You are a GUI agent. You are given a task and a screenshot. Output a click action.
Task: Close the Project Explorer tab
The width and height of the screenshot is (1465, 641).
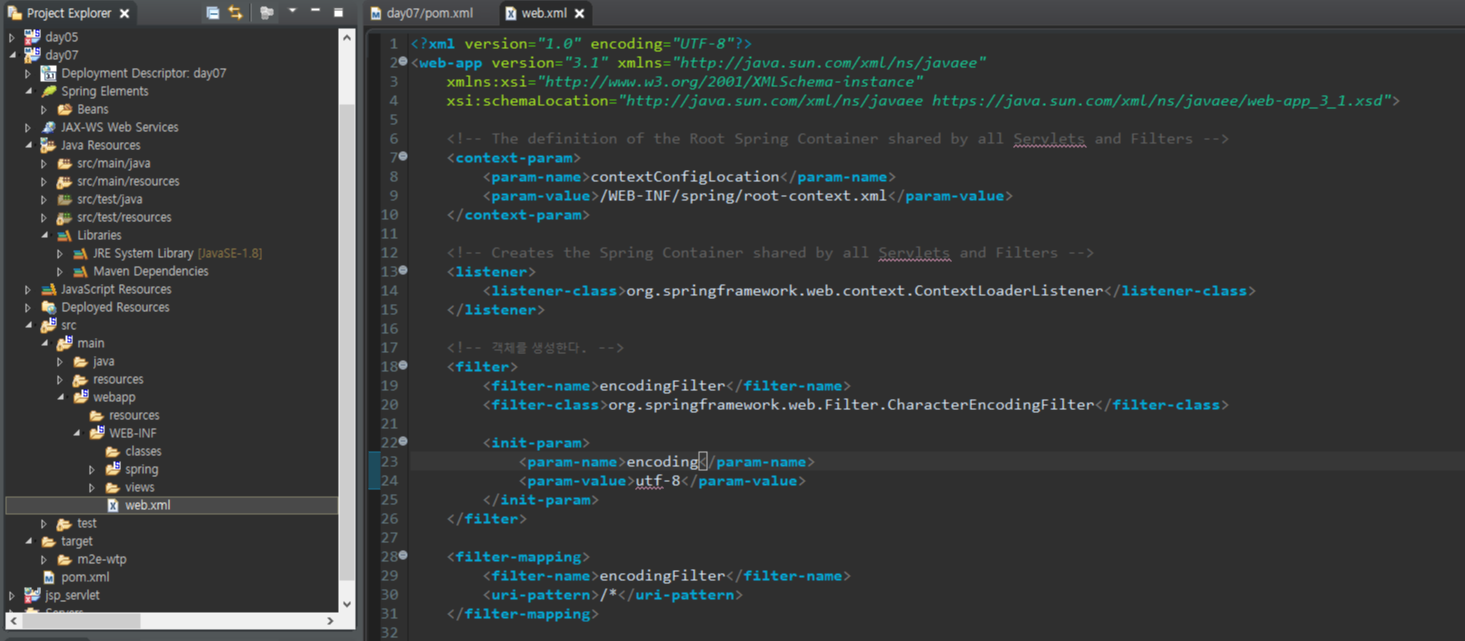(124, 14)
